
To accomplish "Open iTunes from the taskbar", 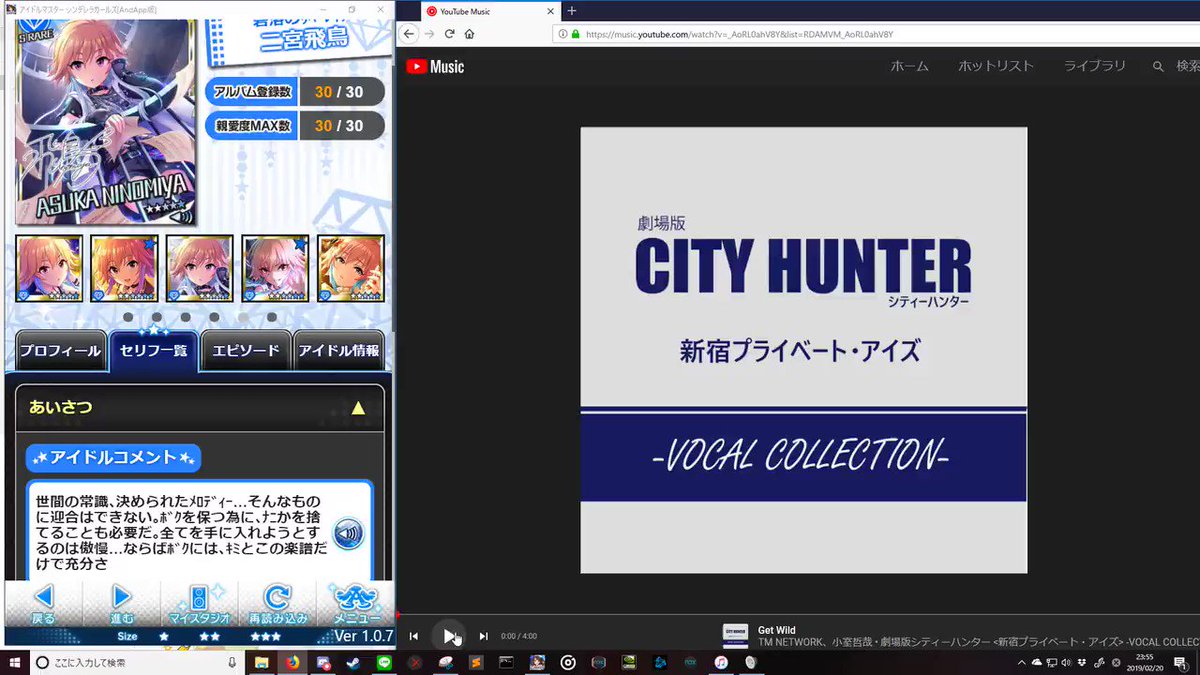I will 721,662.
